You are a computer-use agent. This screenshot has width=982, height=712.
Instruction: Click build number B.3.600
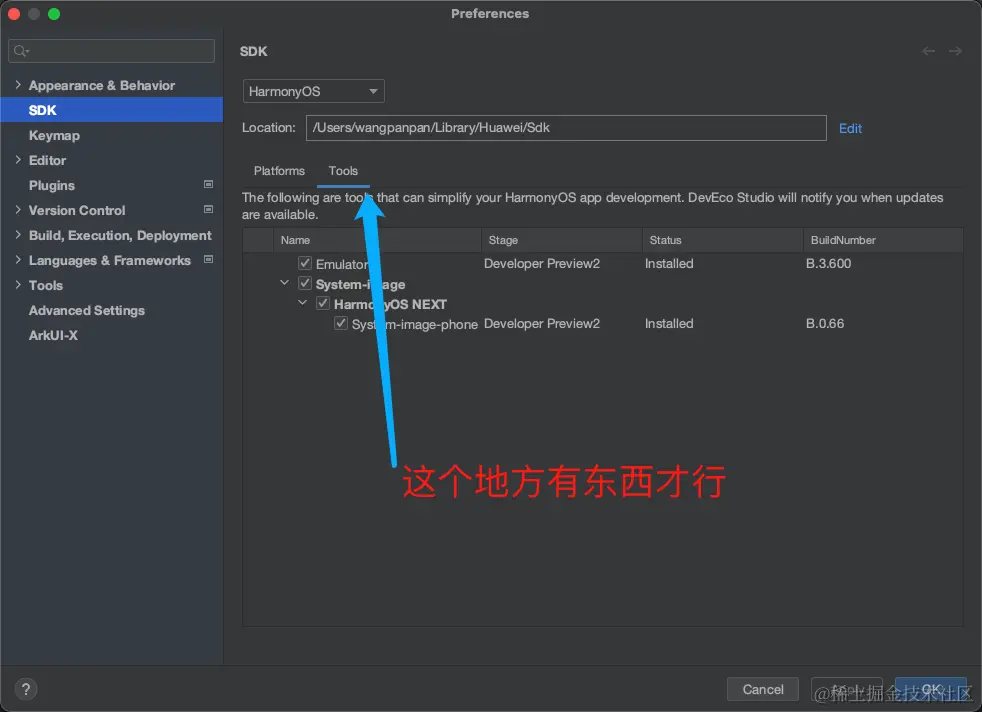(829, 264)
